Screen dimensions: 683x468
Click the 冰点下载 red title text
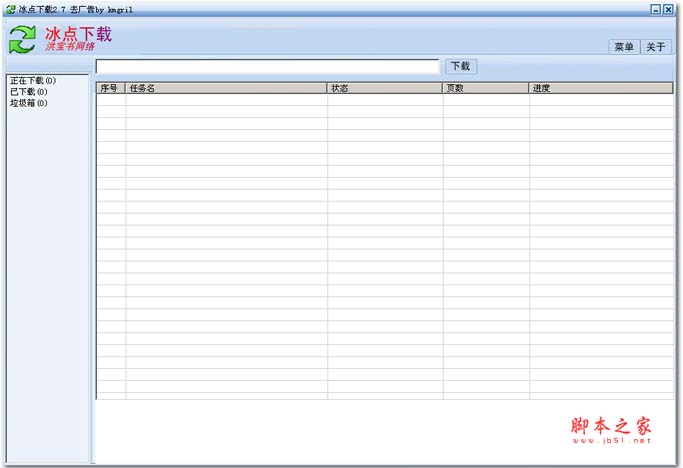78,34
